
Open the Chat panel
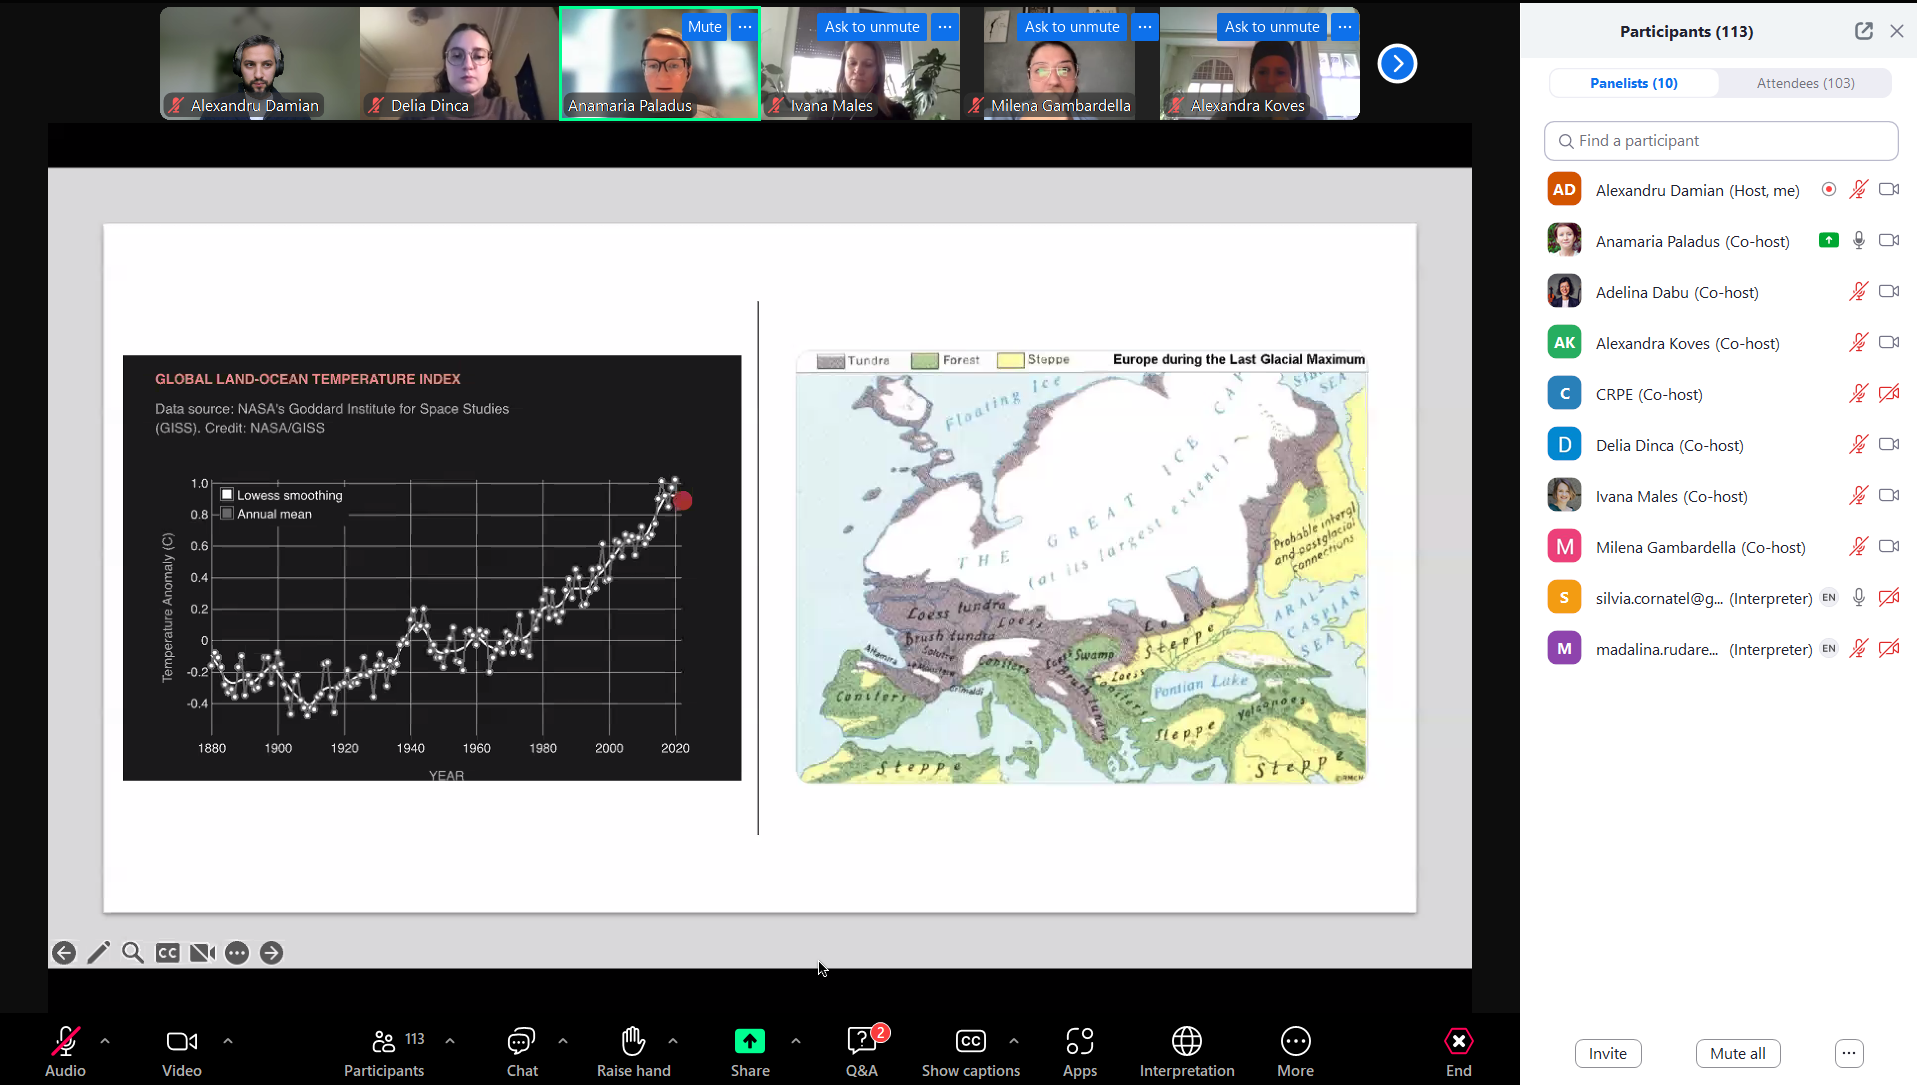[521, 1051]
